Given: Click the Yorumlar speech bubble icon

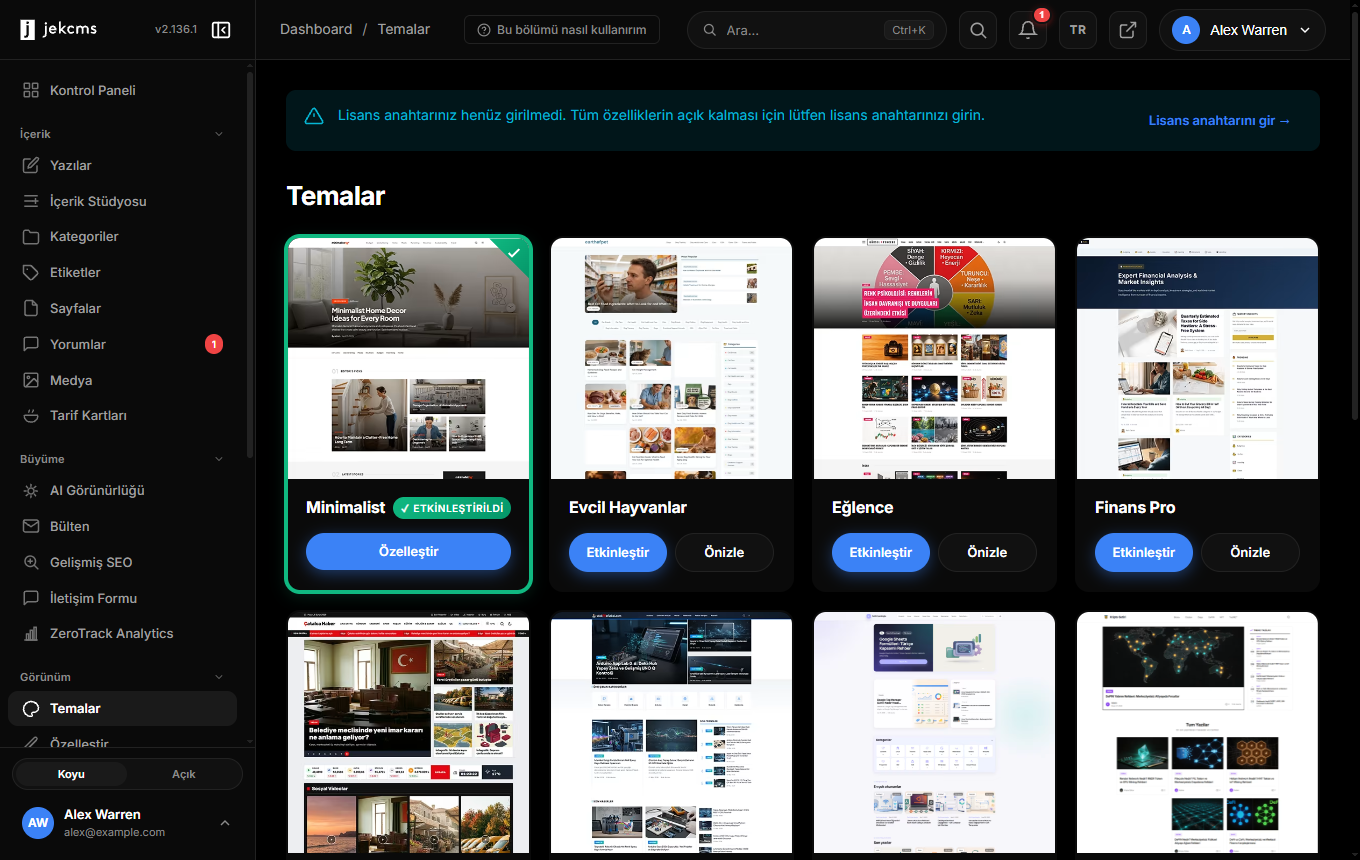Looking at the screenshot, I should point(31,344).
